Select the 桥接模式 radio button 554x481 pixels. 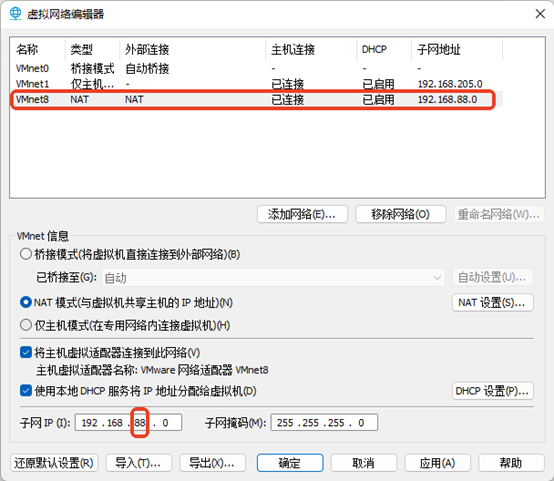[x=26, y=254]
